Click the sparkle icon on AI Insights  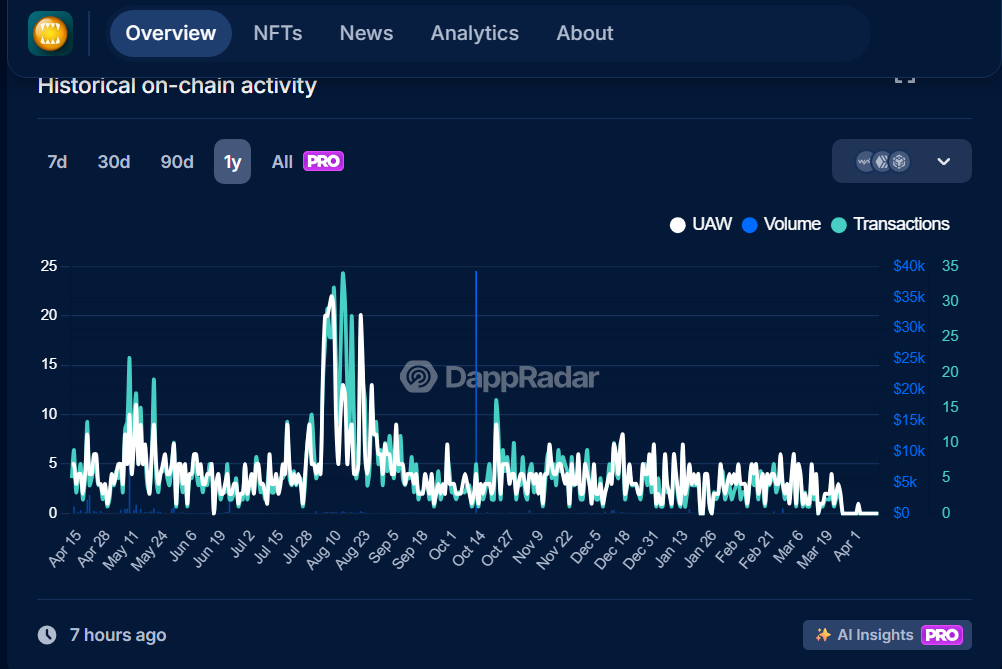click(824, 635)
